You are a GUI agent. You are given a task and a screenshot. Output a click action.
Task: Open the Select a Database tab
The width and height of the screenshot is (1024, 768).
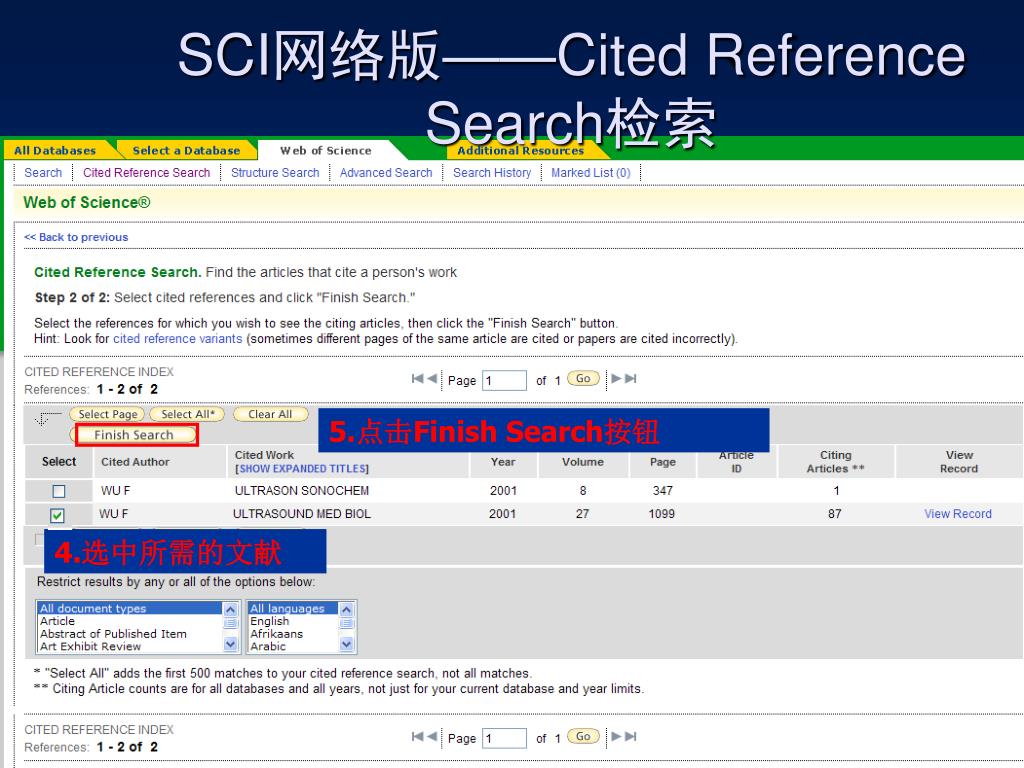(x=186, y=150)
